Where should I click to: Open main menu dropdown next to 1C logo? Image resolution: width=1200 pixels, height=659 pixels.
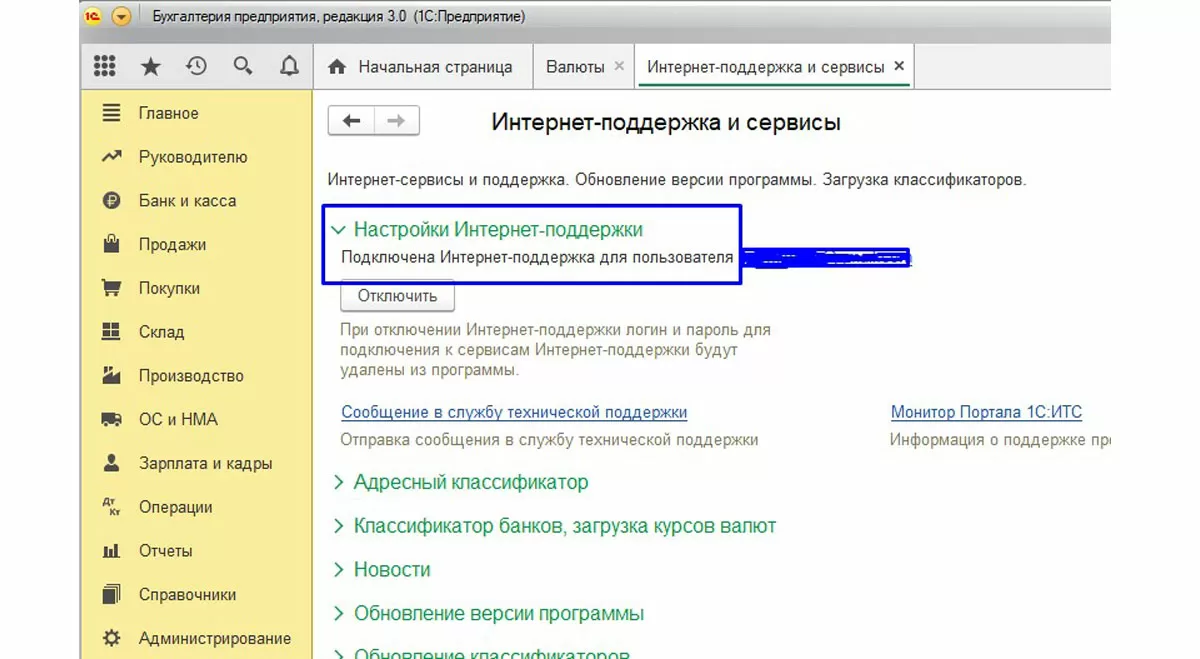pyautogui.click(x=121, y=17)
